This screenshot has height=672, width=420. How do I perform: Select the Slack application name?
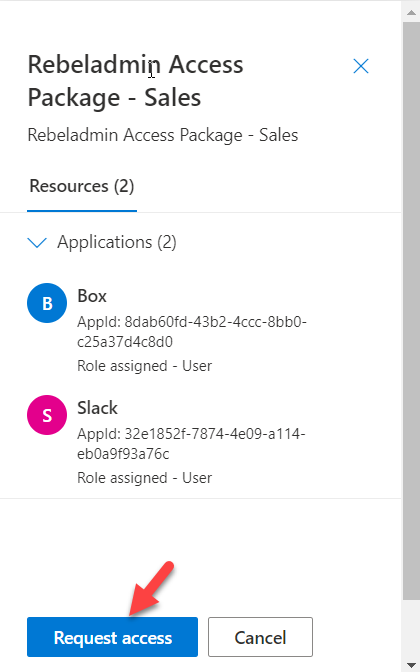(97, 408)
